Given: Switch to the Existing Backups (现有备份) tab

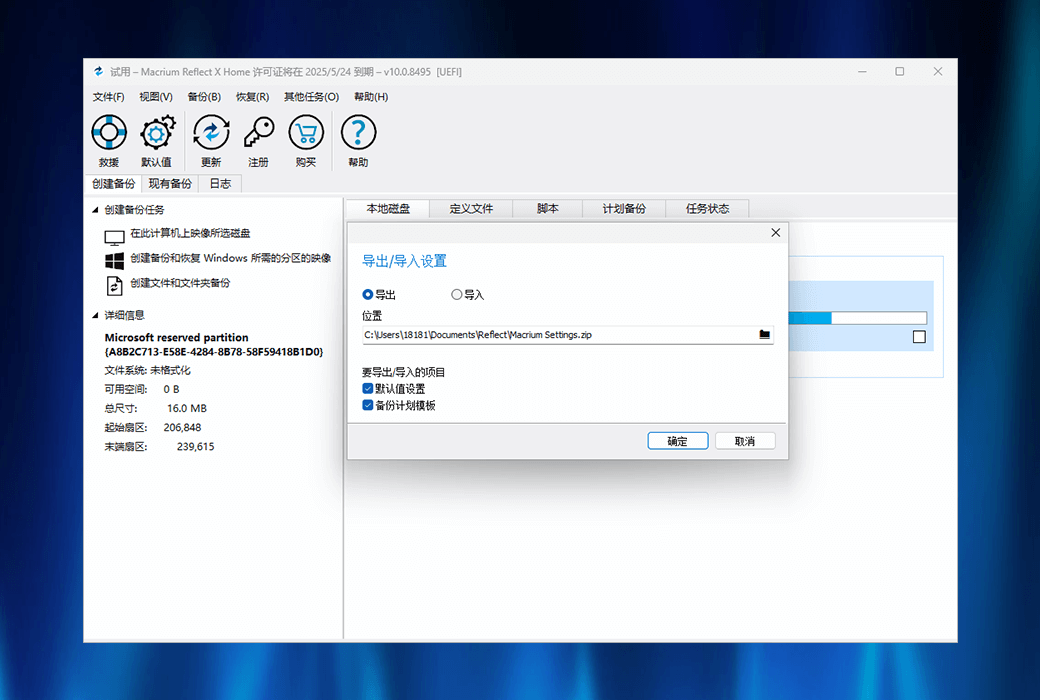Looking at the screenshot, I should pos(170,184).
